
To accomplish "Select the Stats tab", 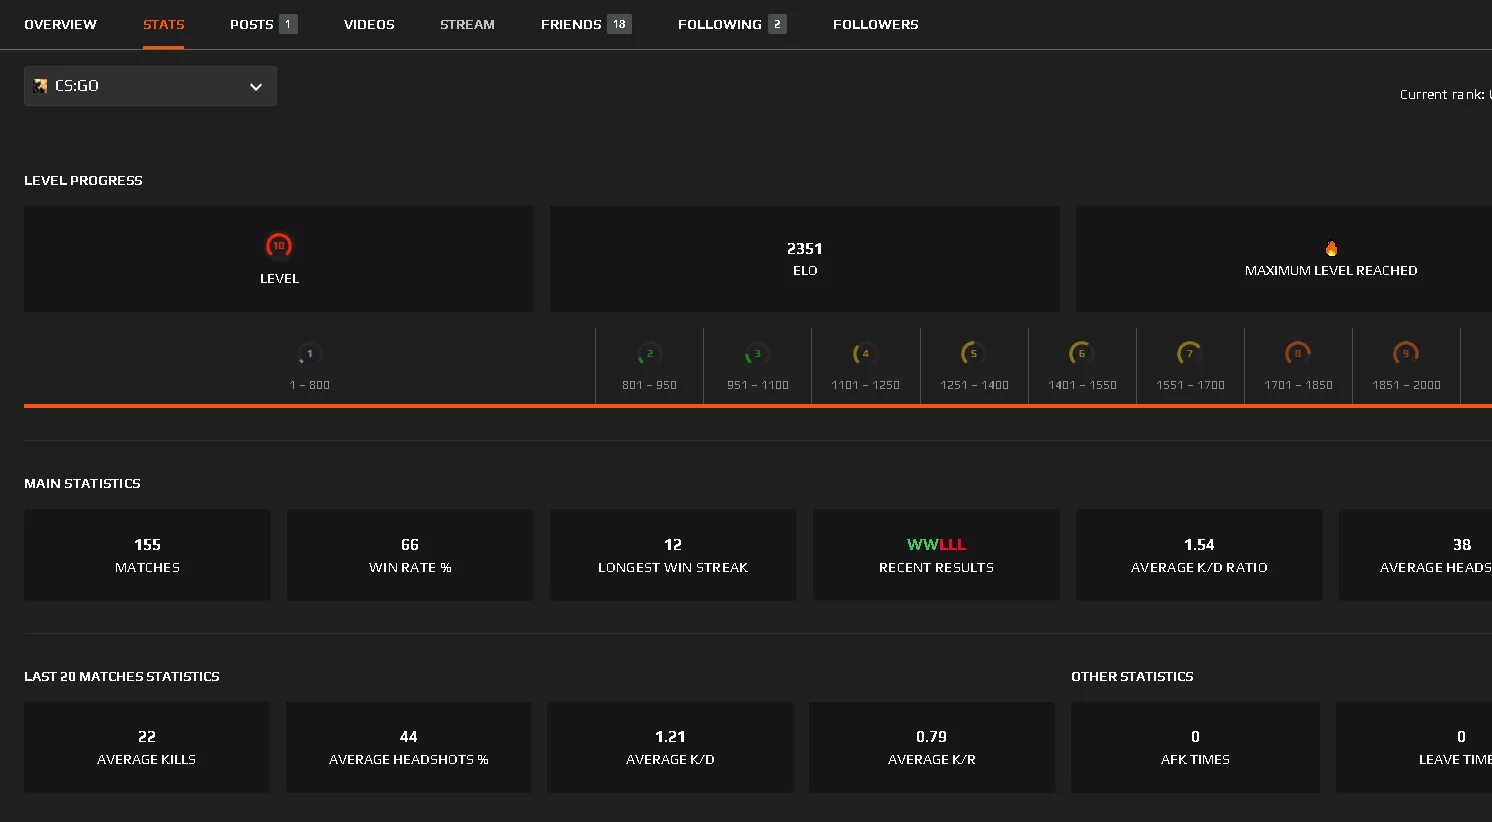I will [163, 24].
